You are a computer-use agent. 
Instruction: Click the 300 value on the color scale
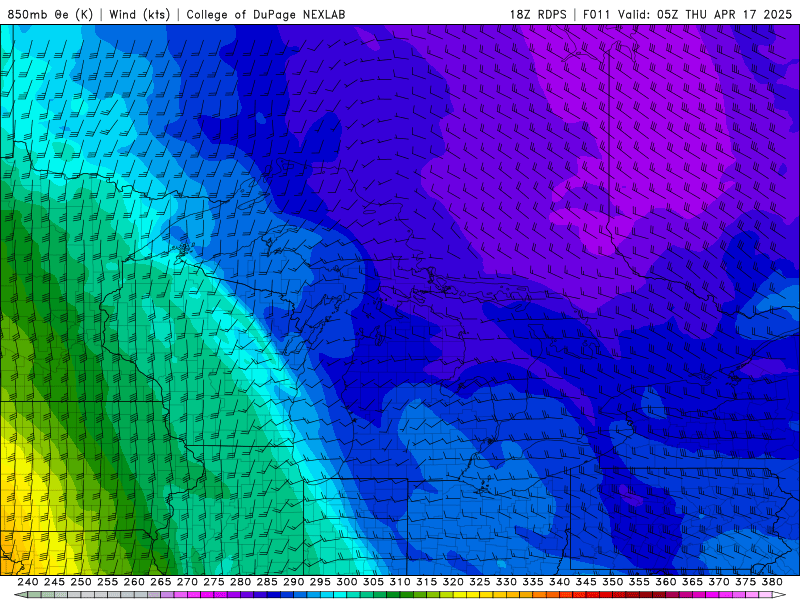pyautogui.click(x=346, y=582)
